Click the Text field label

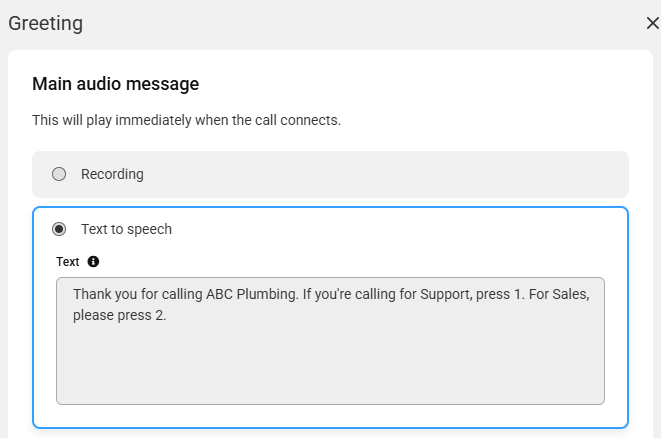click(x=68, y=262)
